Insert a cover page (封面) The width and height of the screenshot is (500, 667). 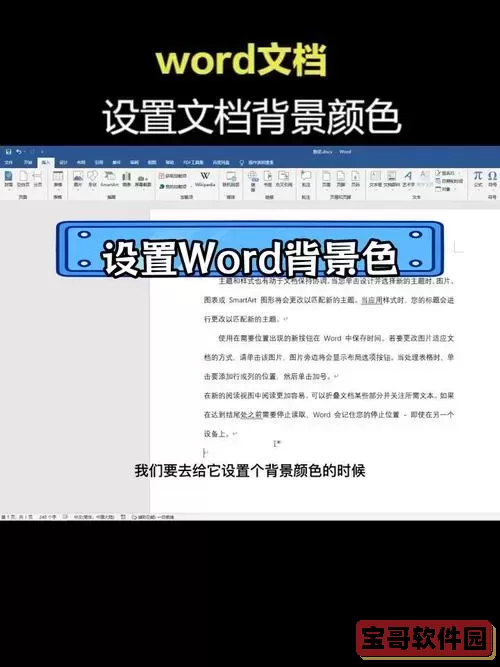(x=9, y=179)
